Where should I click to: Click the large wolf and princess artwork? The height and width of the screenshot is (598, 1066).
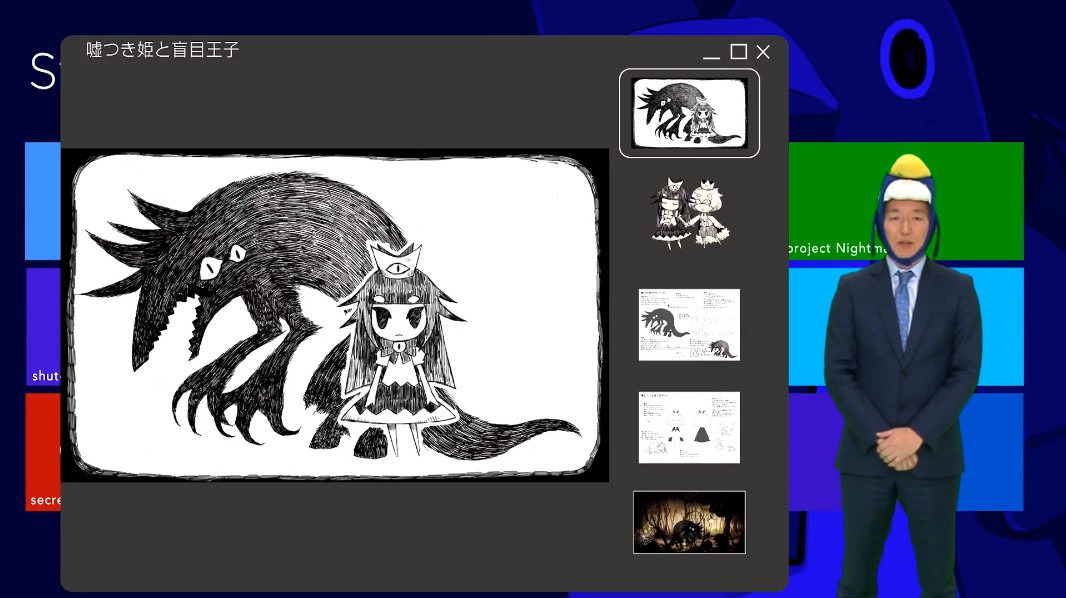[x=335, y=315]
